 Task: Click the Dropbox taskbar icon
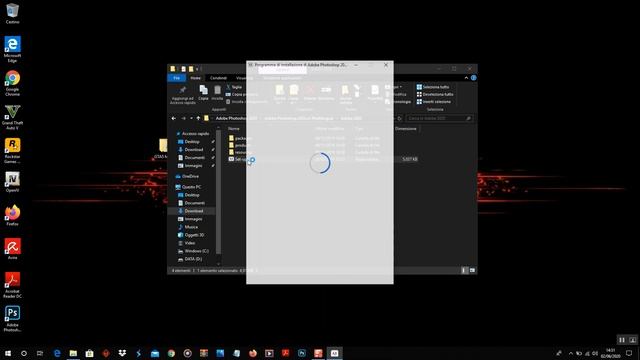pos(122,353)
